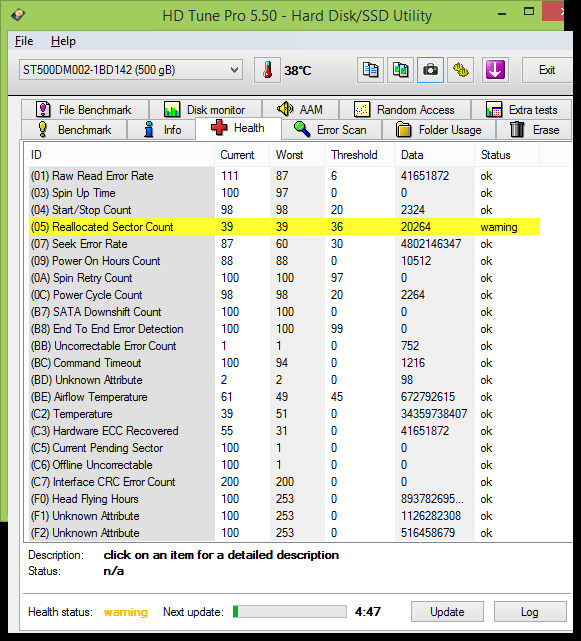Image resolution: width=581 pixels, height=641 pixels.
Task: Open the File menu
Action: (24, 41)
